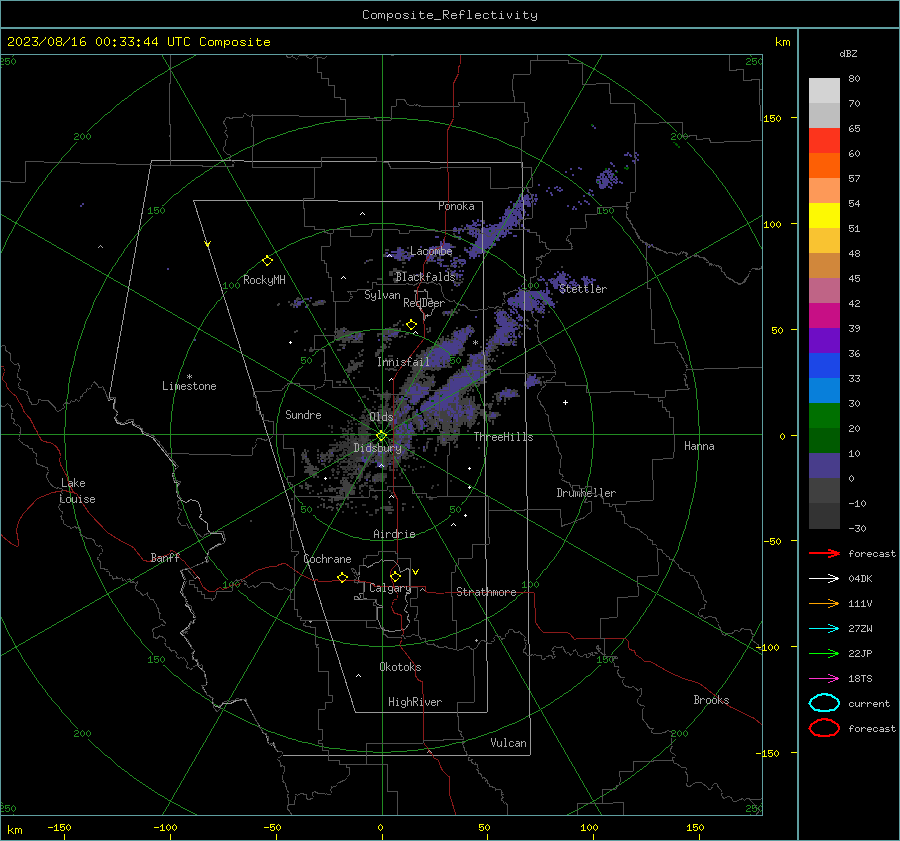Screen dimensions: 900x841
Task: Click the HighRiver label
Action: point(415,702)
